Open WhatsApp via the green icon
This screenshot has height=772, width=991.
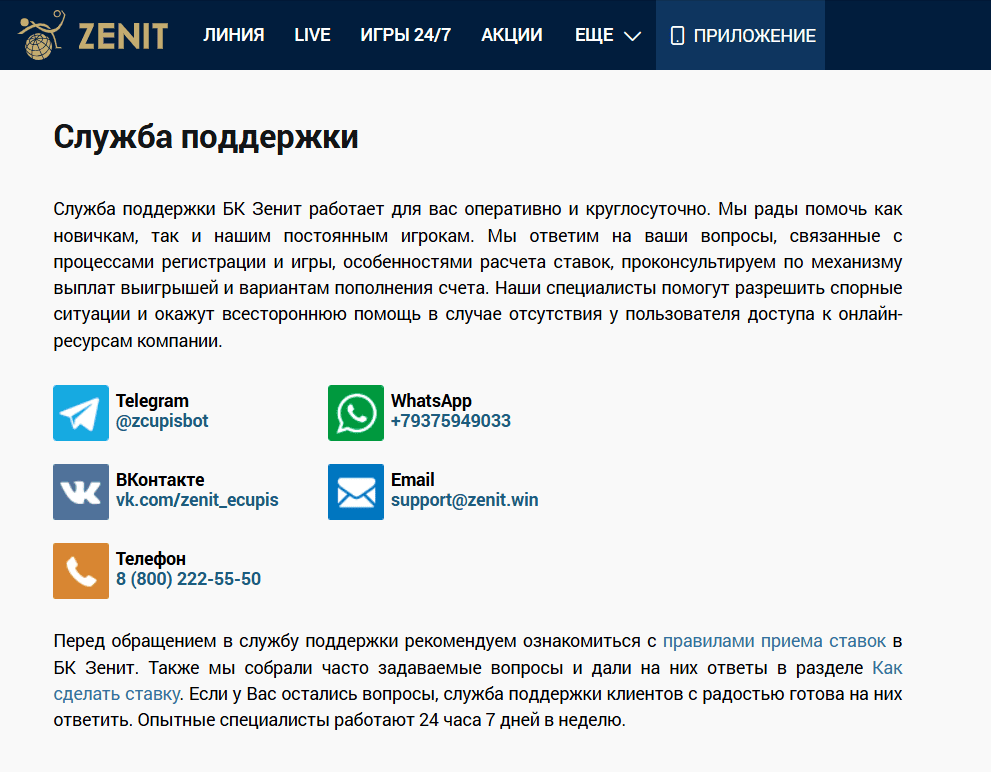coord(355,412)
